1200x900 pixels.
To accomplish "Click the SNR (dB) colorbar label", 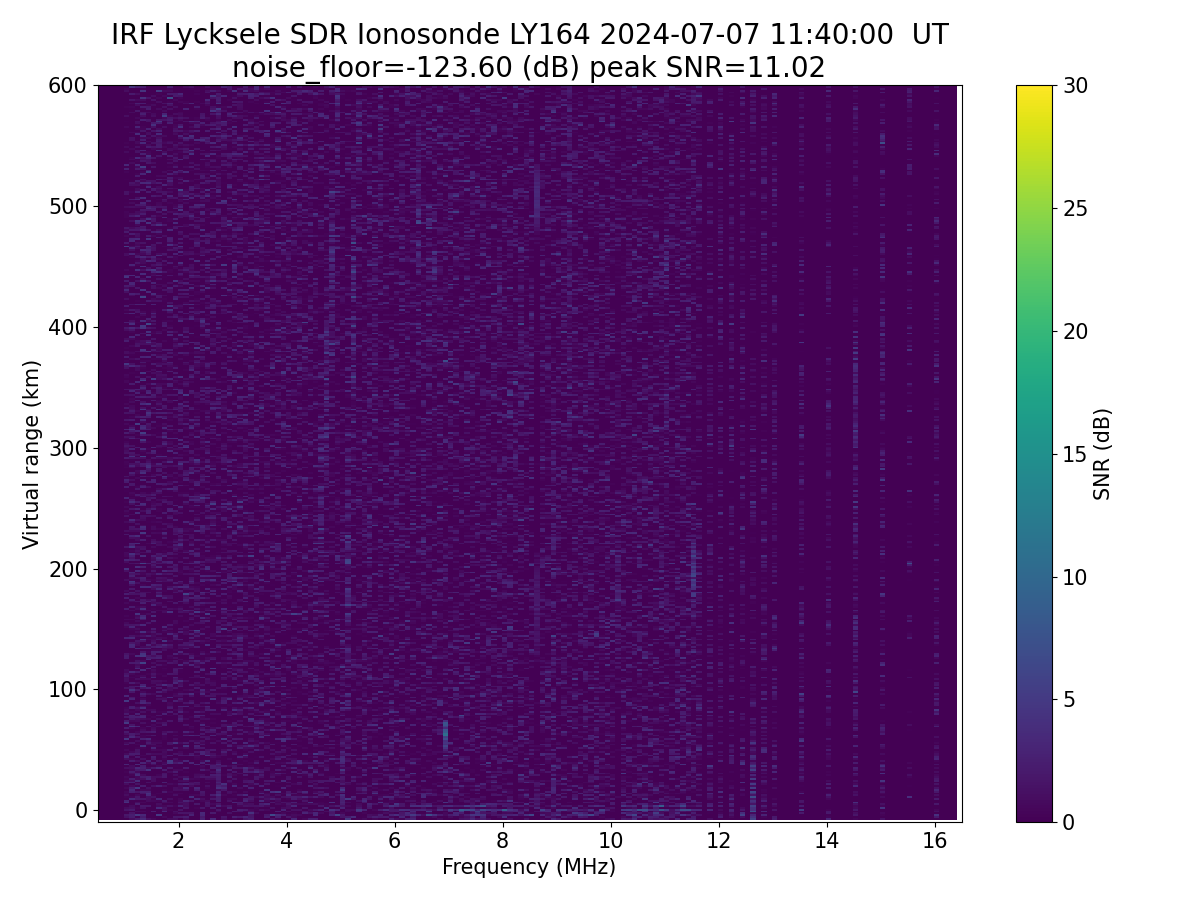I will [1102, 454].
